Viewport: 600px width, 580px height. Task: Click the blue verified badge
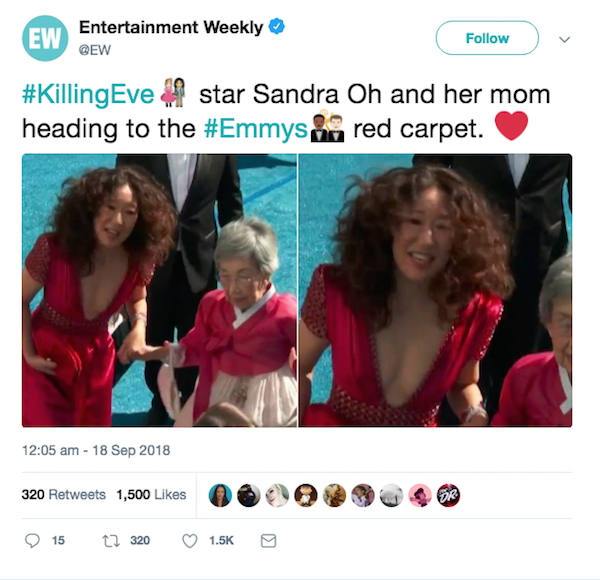click(x=277, y=27)
